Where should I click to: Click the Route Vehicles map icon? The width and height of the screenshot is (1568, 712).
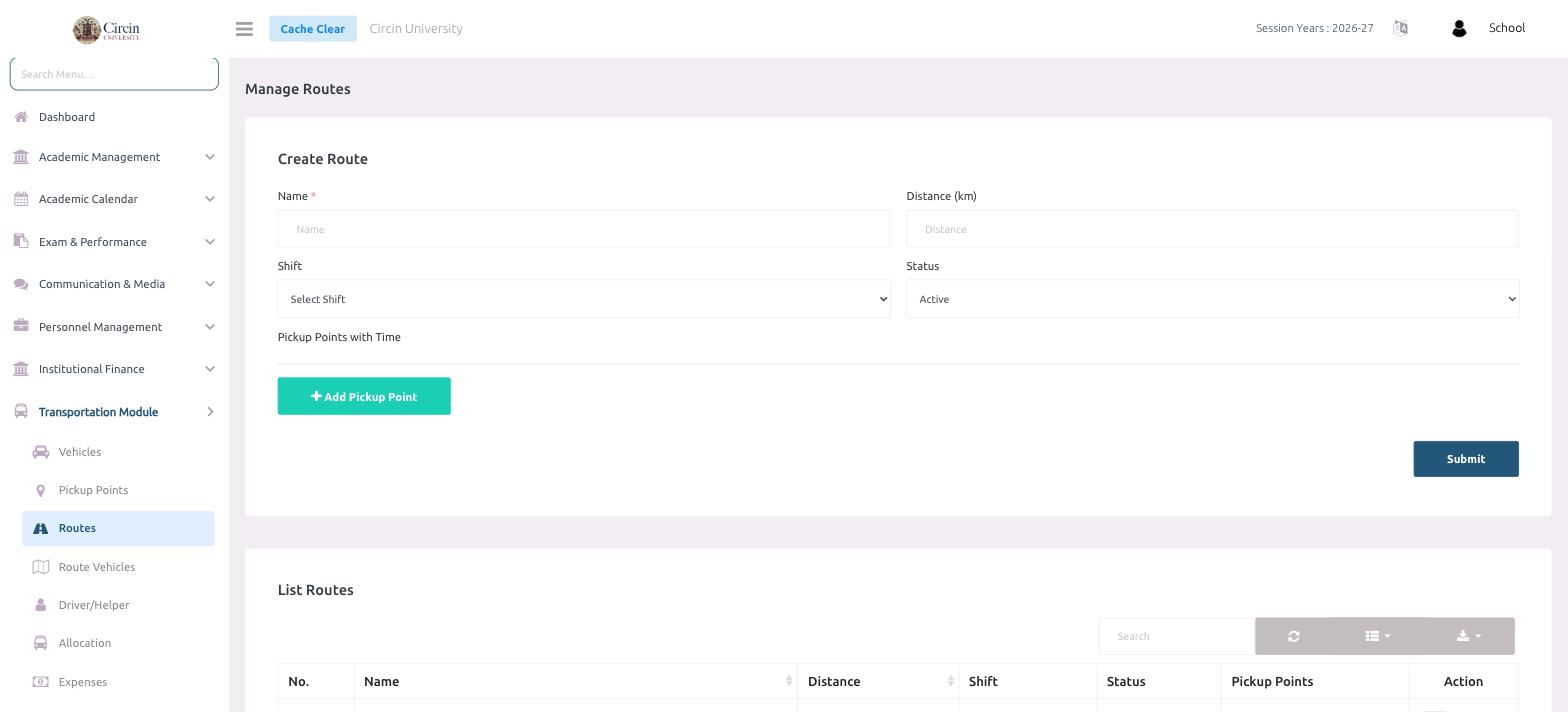click(x=41, y=567)
